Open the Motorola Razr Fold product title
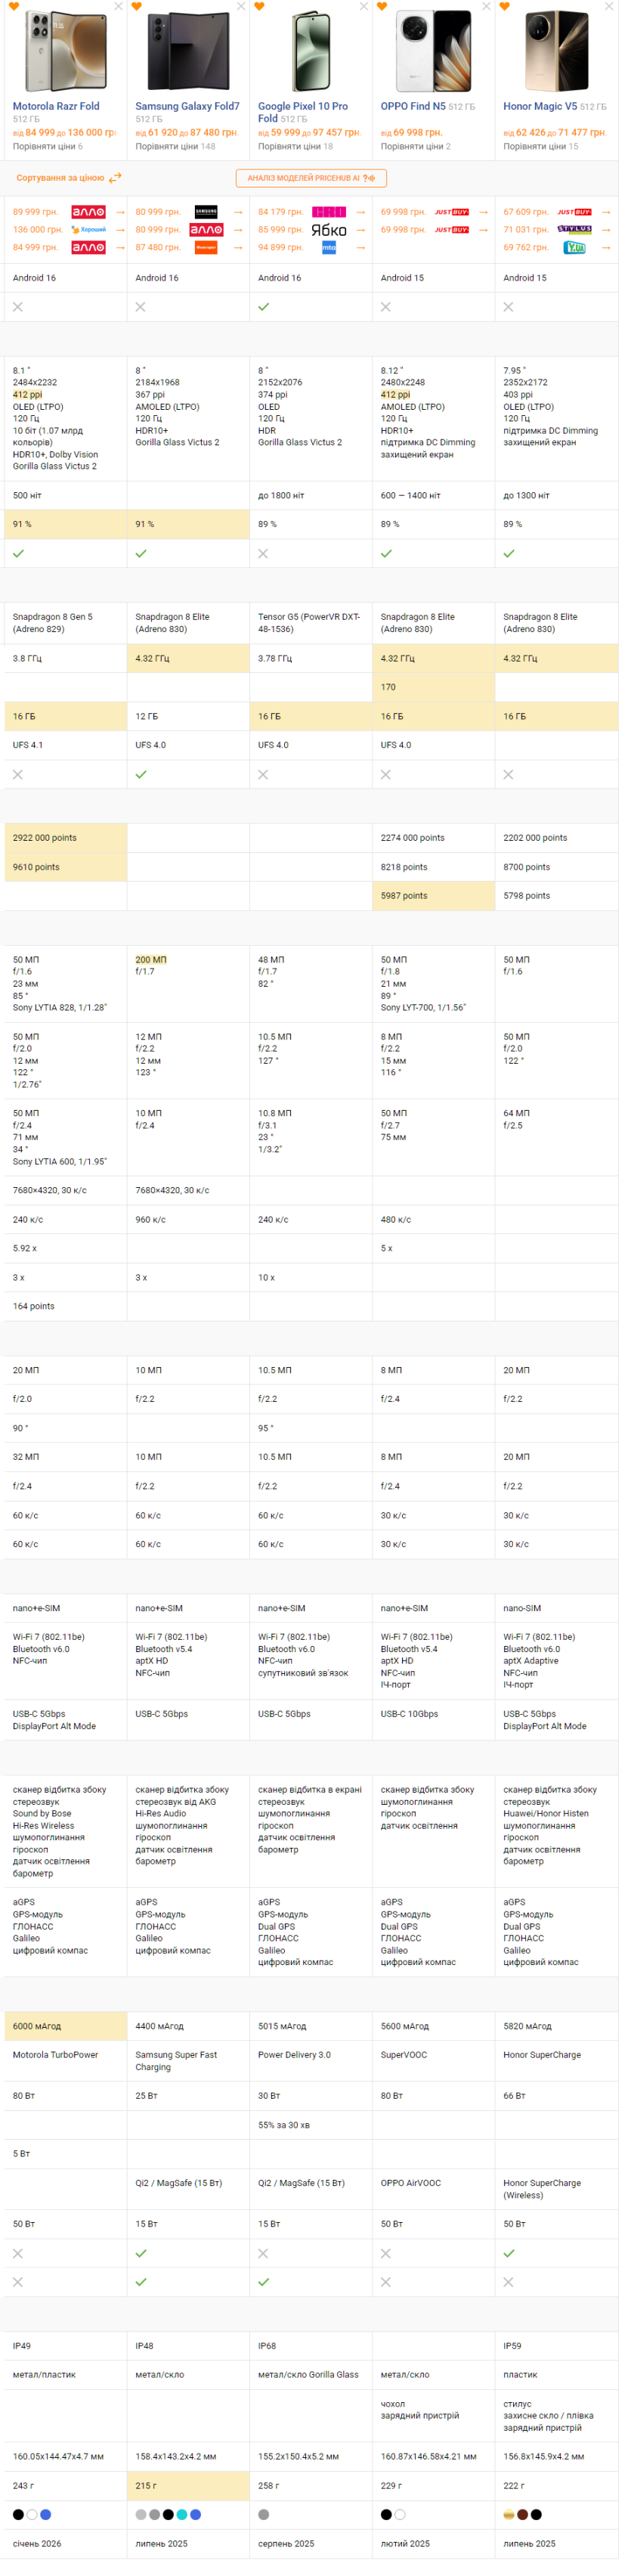 point(56,106)
